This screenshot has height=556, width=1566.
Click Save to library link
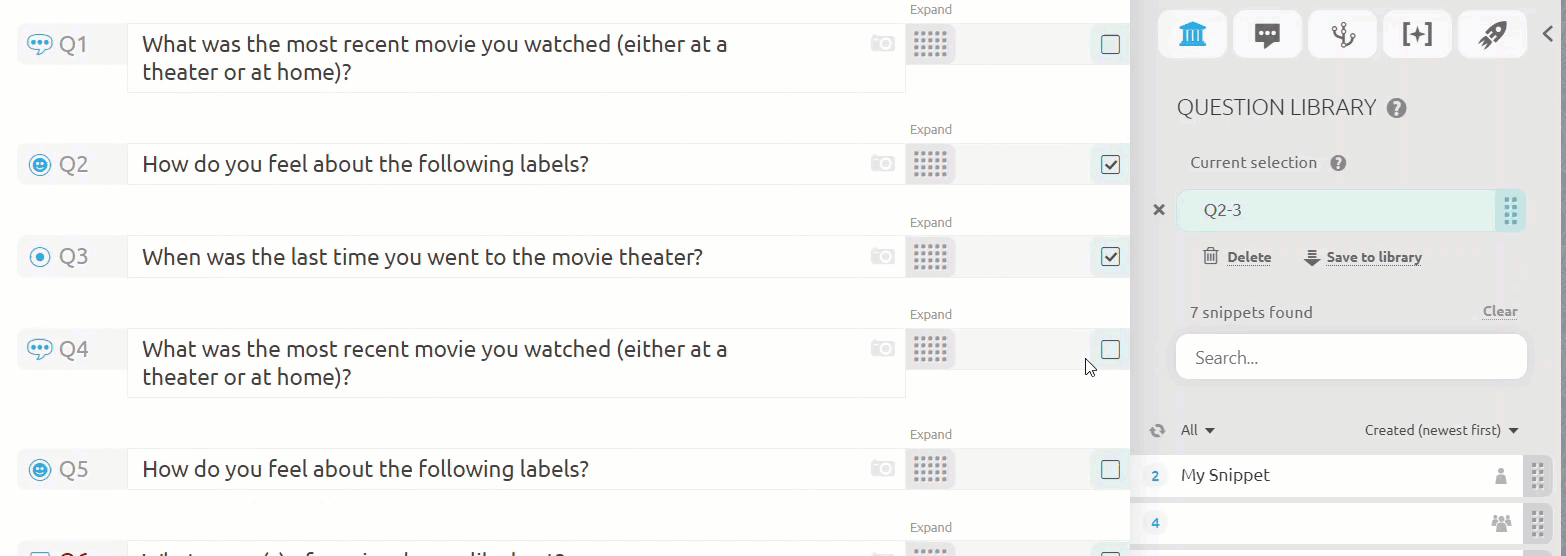(x=1363, y=257)
